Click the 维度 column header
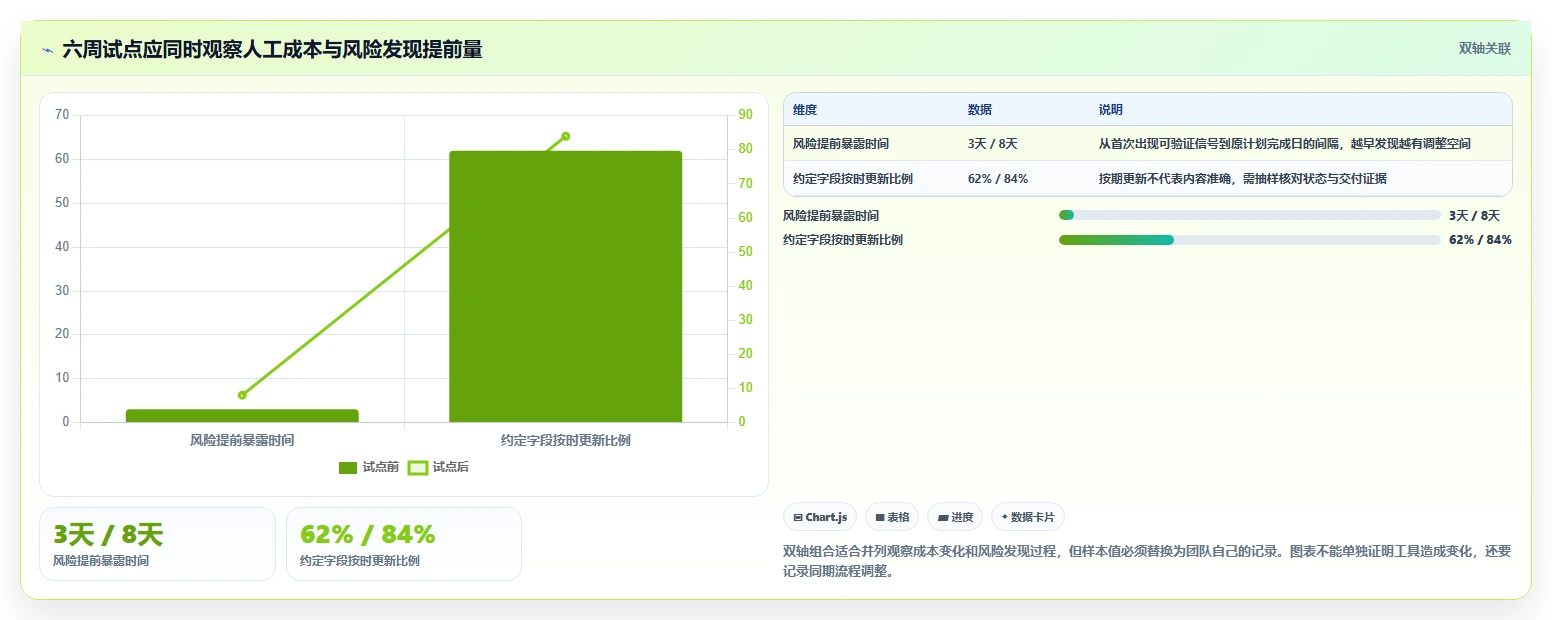This screenshot has height=620, width=1552. point(805,110)
